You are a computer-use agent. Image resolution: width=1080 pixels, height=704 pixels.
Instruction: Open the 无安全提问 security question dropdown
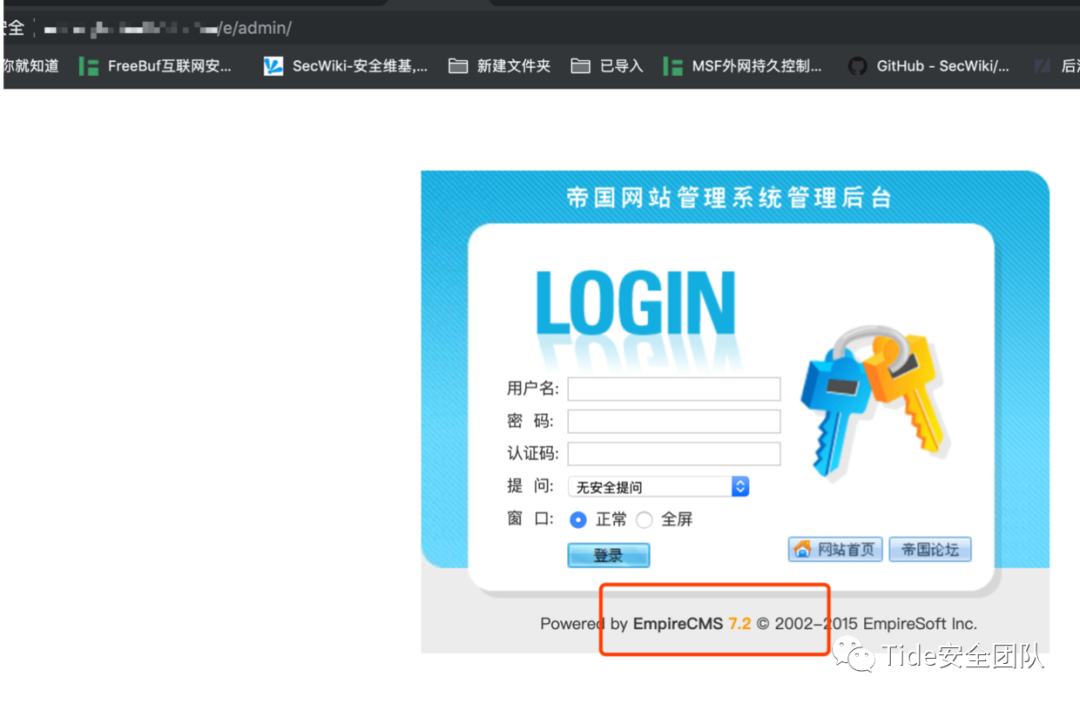pyautogui.click(x=658, y=487)
